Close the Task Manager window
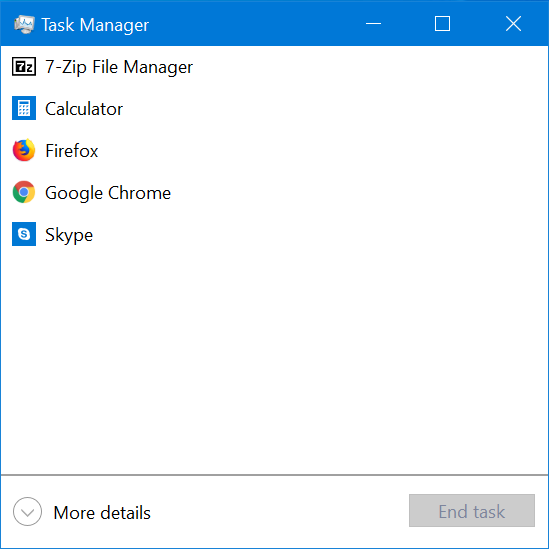Screen dimensions: 549x549 pos(513,24)
